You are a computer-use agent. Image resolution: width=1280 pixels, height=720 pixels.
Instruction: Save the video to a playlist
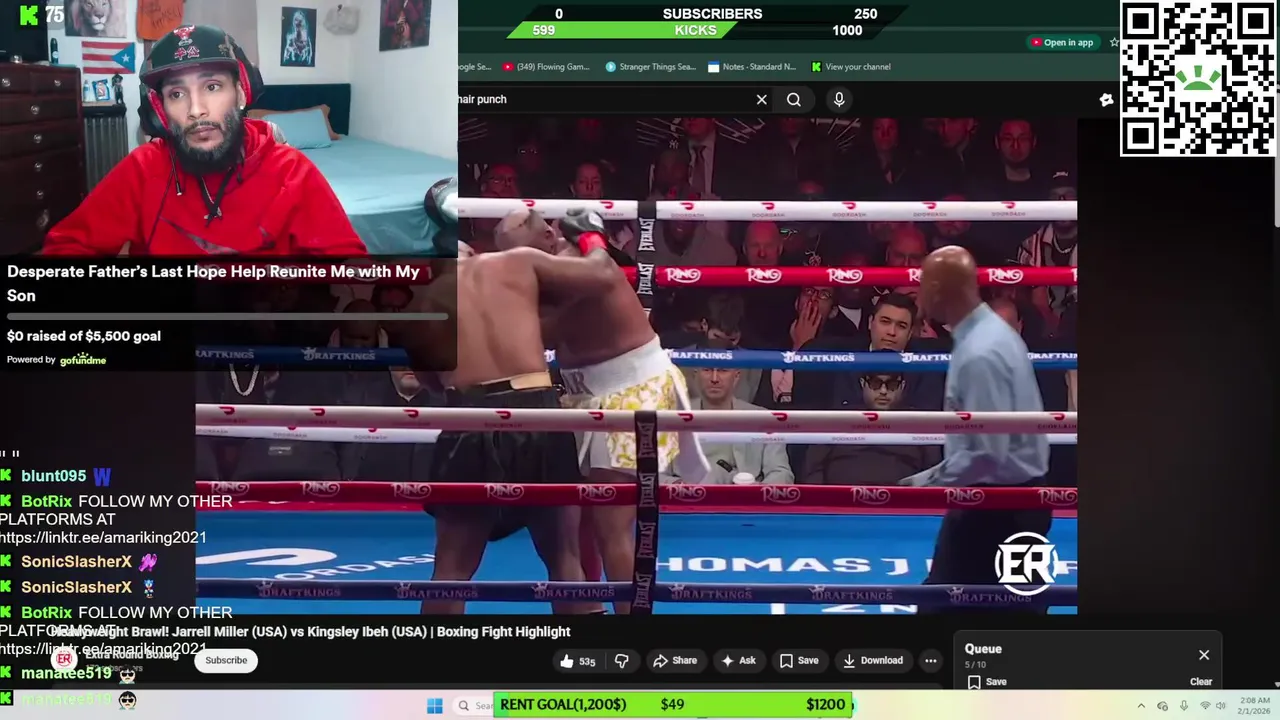click(x=799, y=661)
